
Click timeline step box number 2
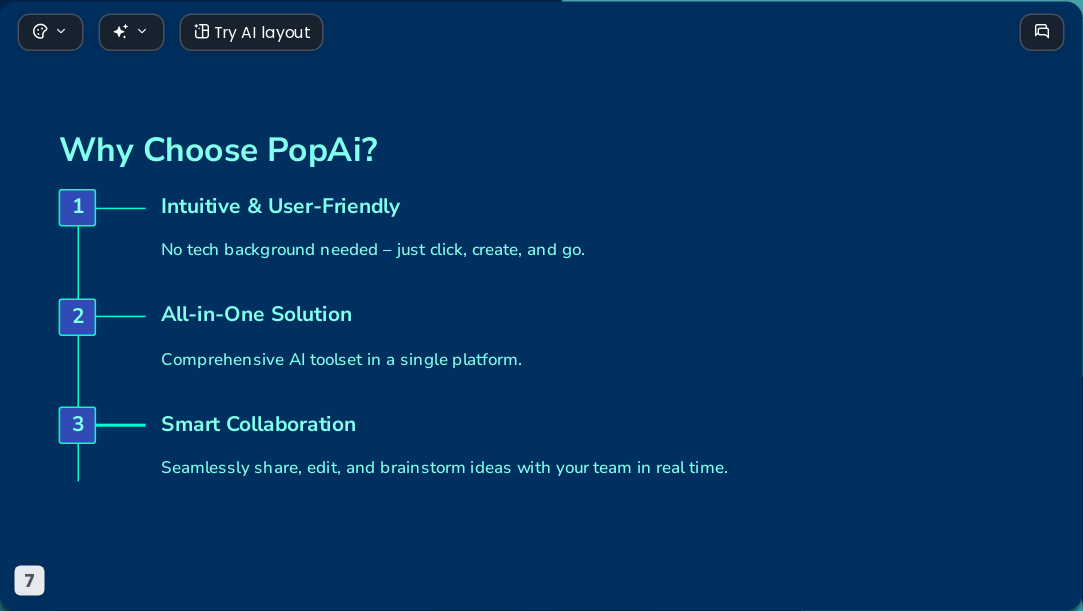point(77,317)
